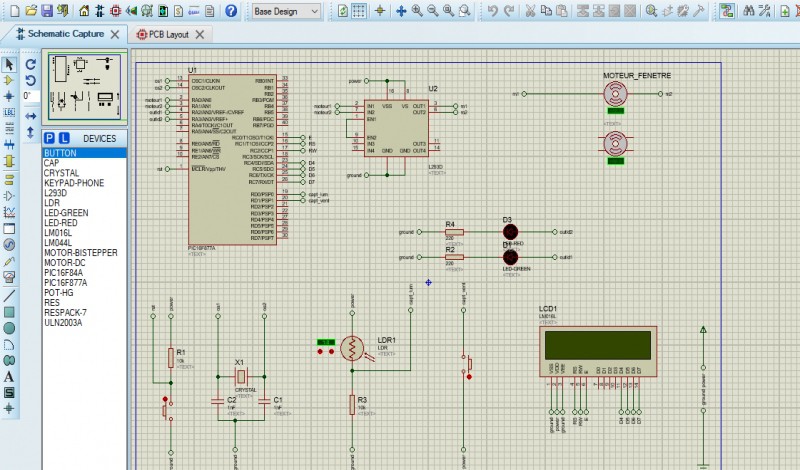Click the Save Project icon
800x470 pixels.
pos(47,11)
